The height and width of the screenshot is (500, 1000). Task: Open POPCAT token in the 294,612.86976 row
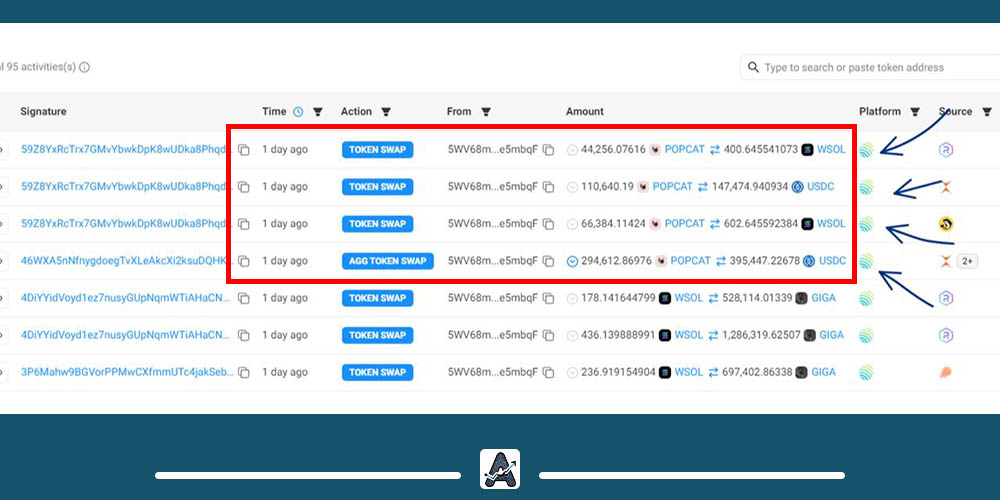click(691, 261)
